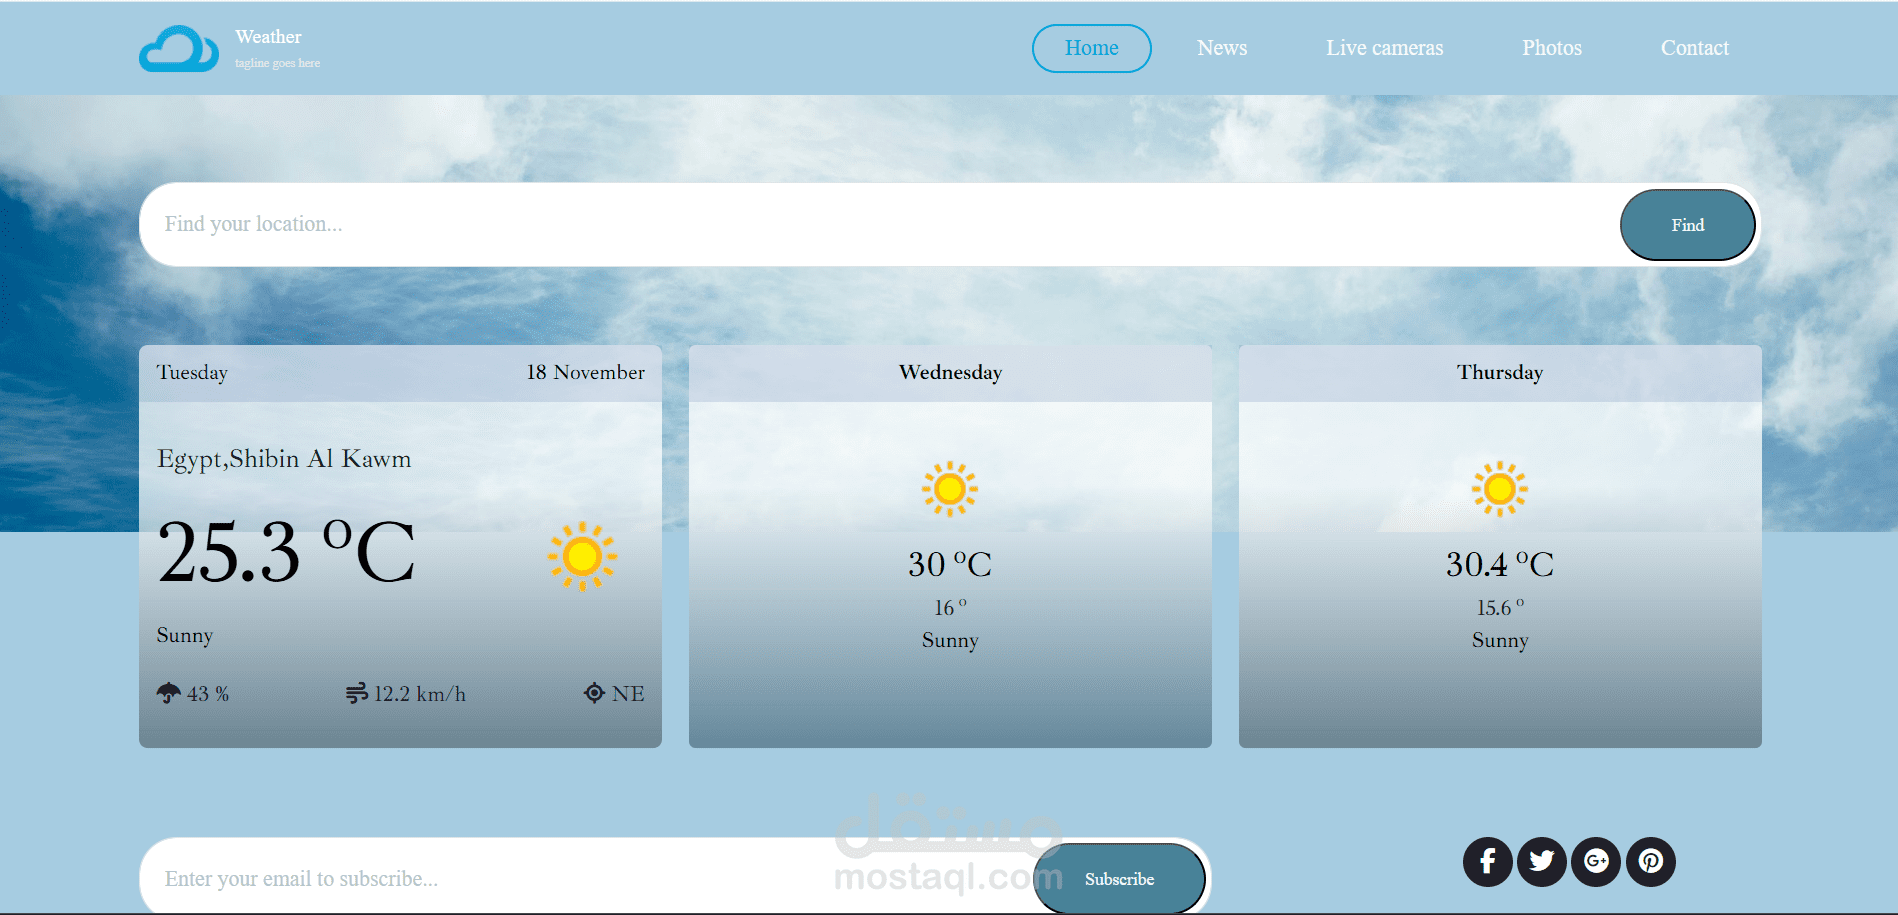Screen dimensions: 1898x915
Task: Click the Pinterest icon
Action: [x=1650, y=861]
